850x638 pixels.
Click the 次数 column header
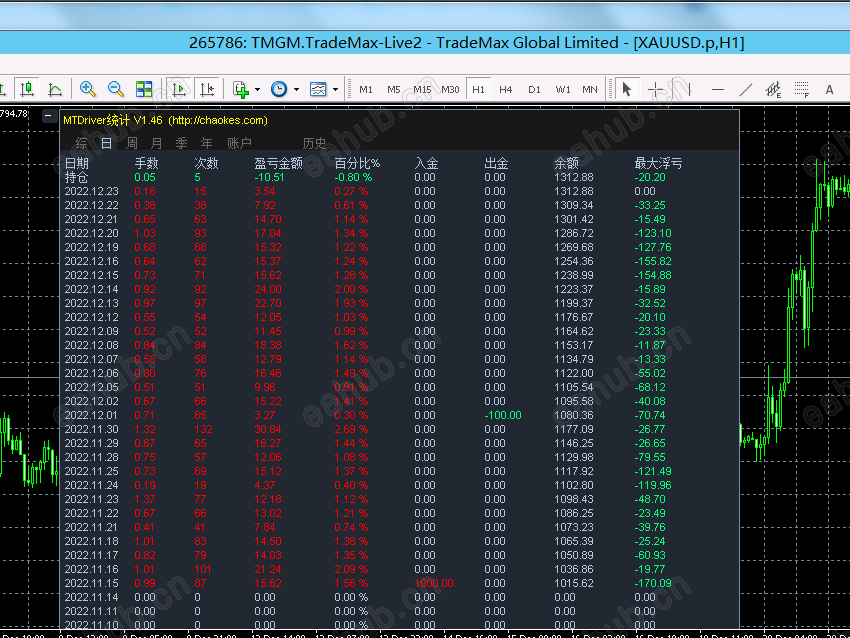207,163
